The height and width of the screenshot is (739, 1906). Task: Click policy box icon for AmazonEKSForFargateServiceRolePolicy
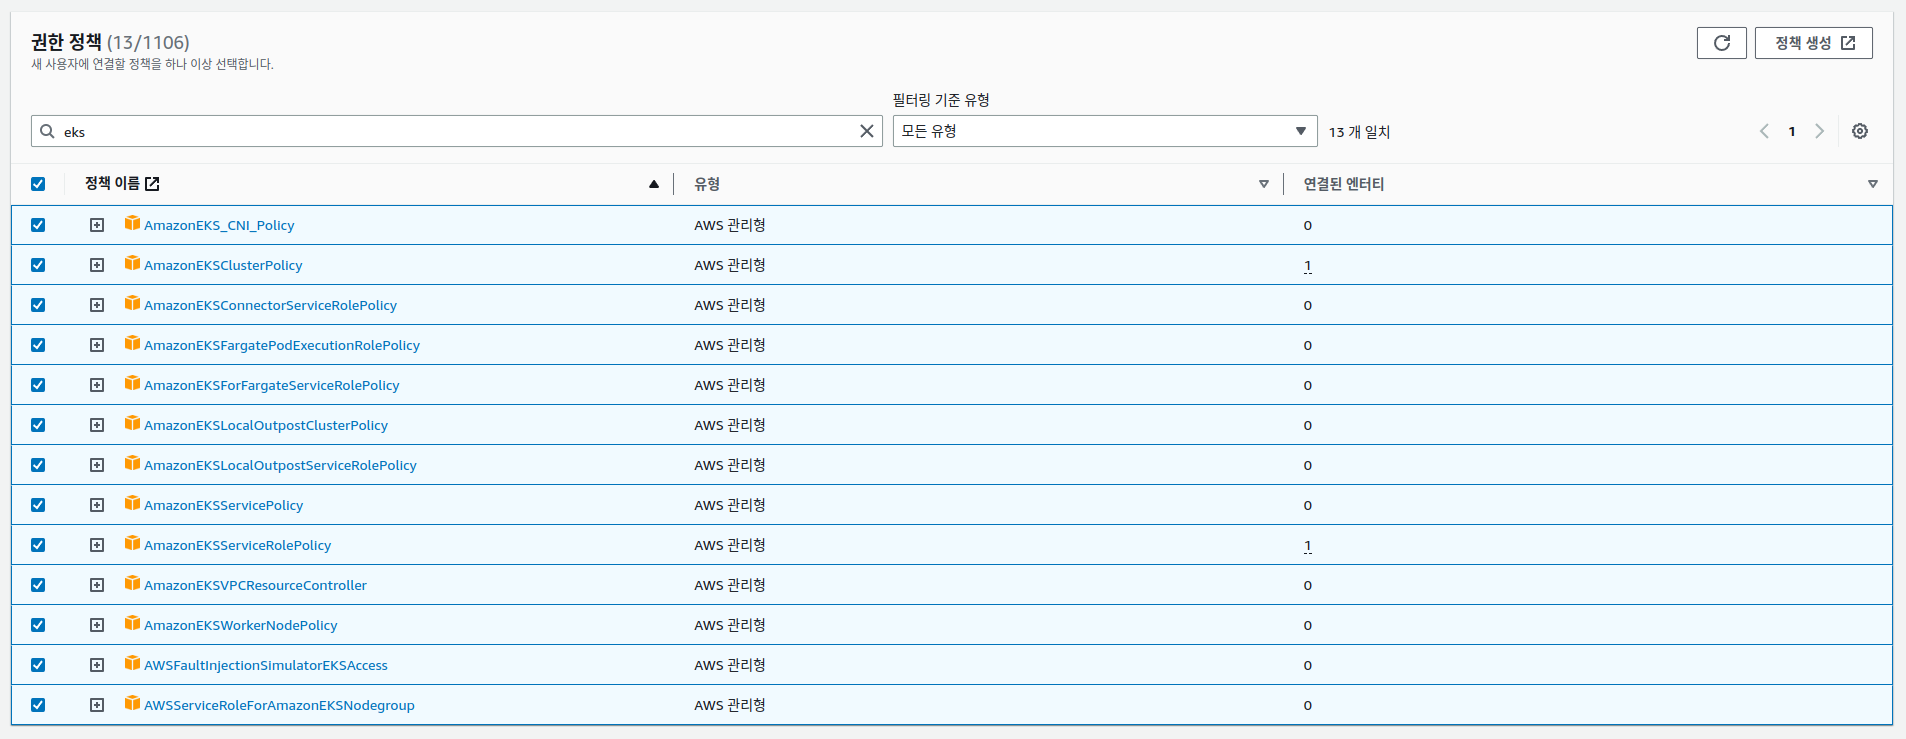click(x=132, y=383)
